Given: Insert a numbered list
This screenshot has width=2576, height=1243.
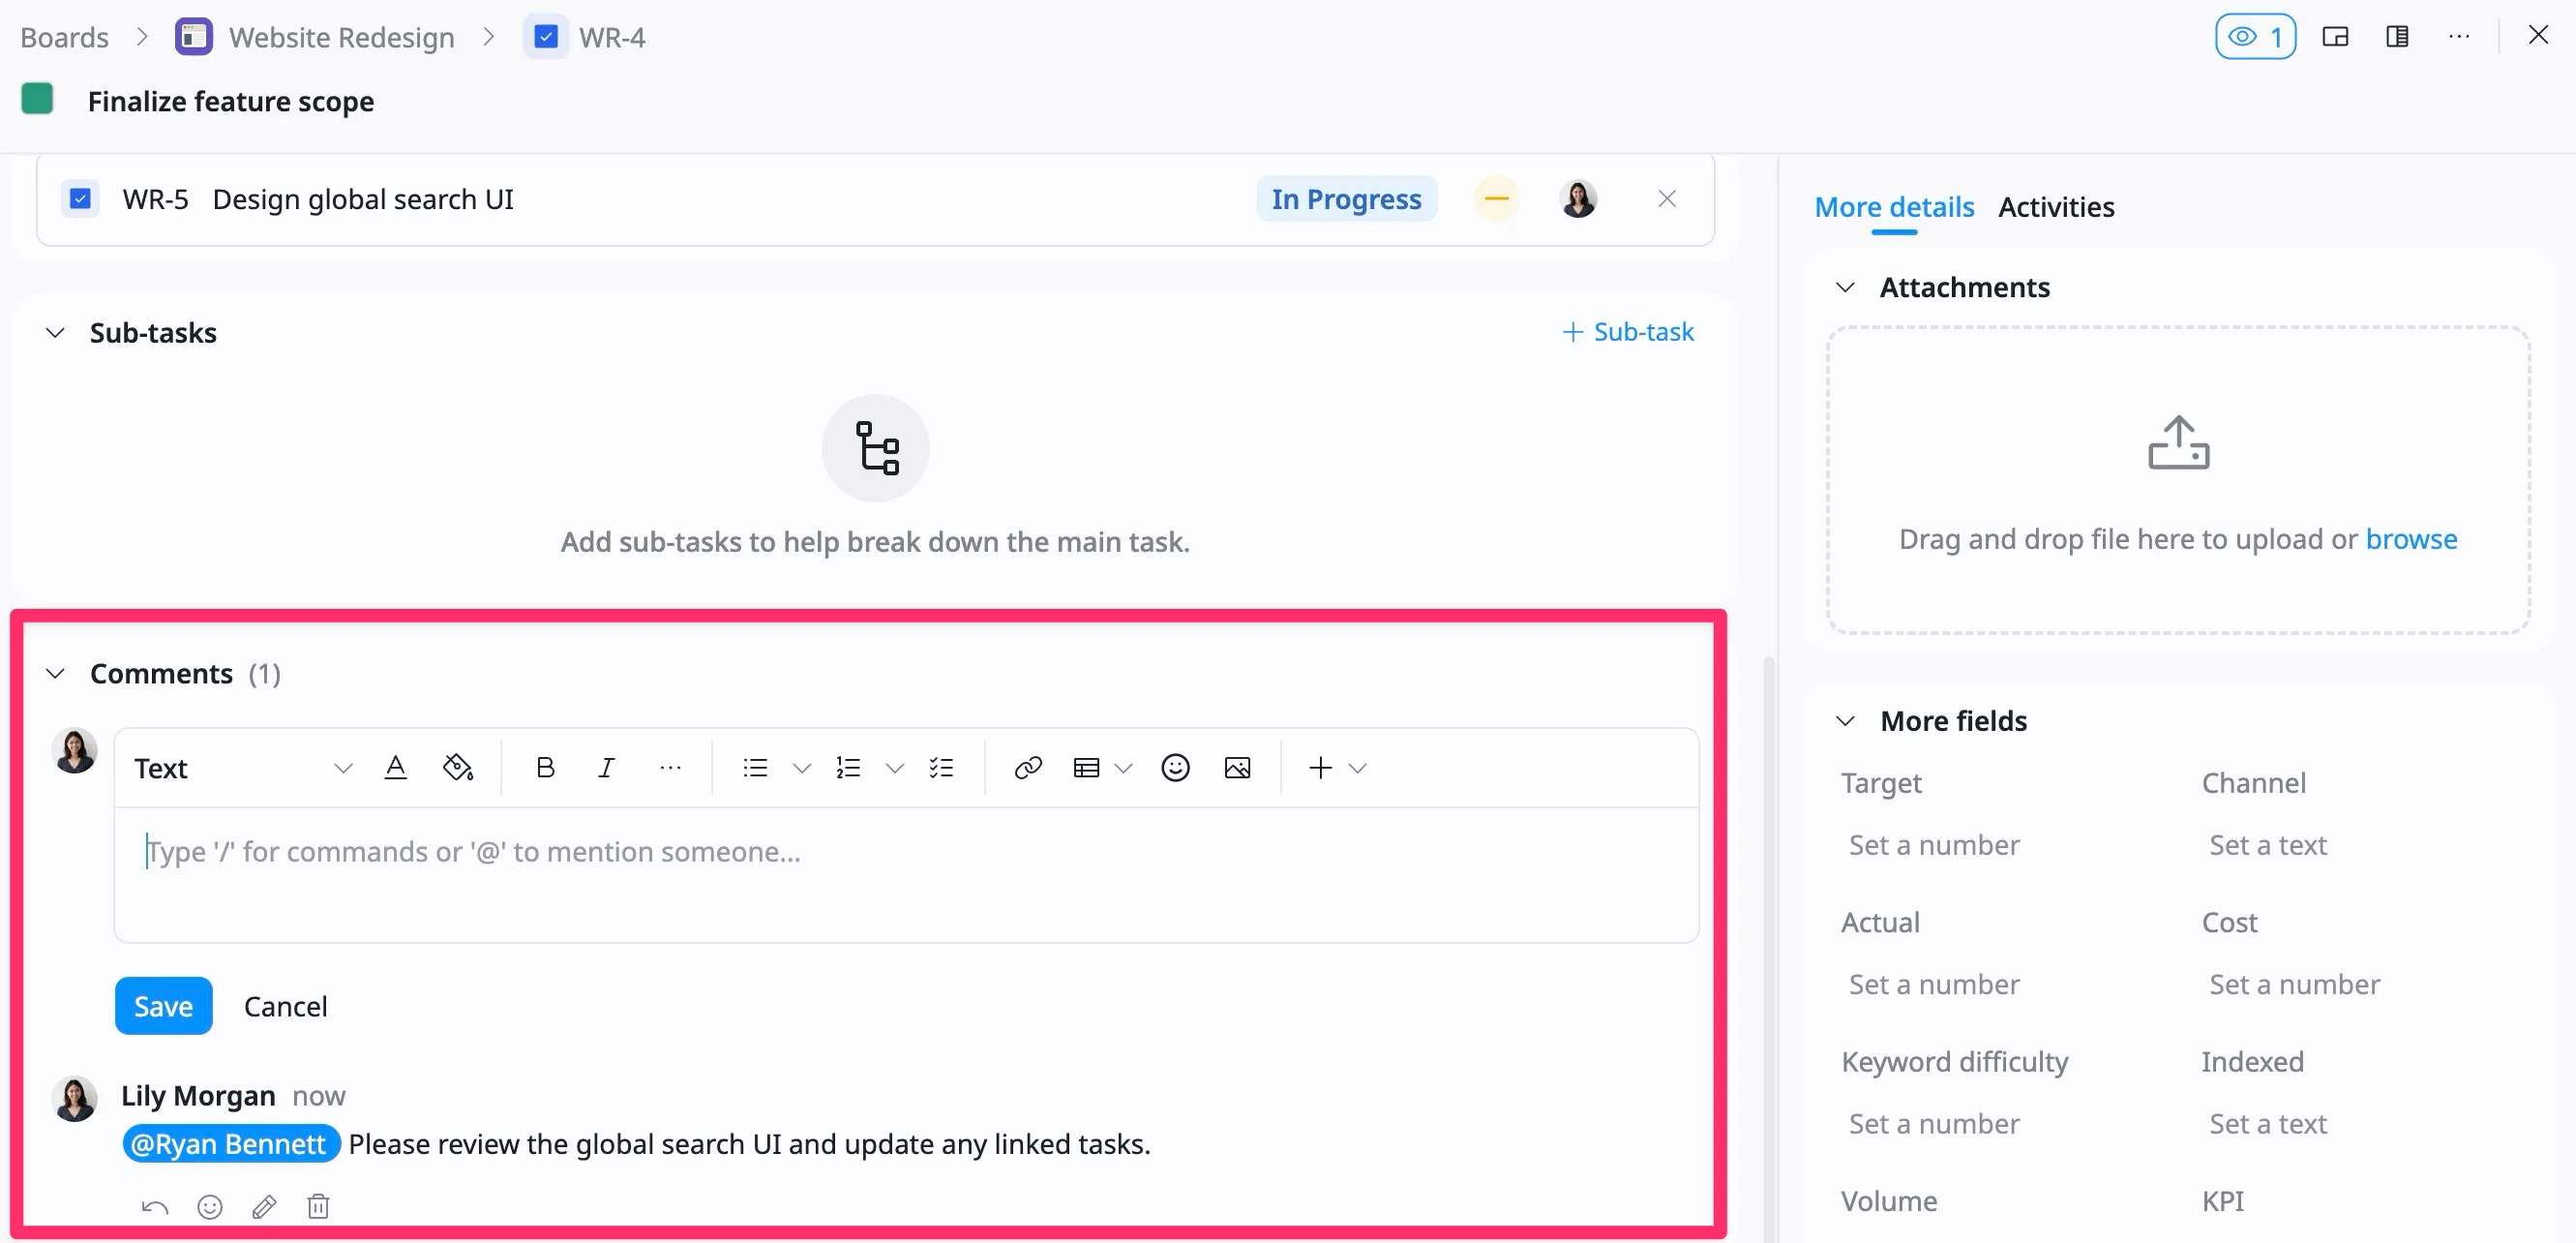Looking at the screenshot, I should (x=848, y=768).
